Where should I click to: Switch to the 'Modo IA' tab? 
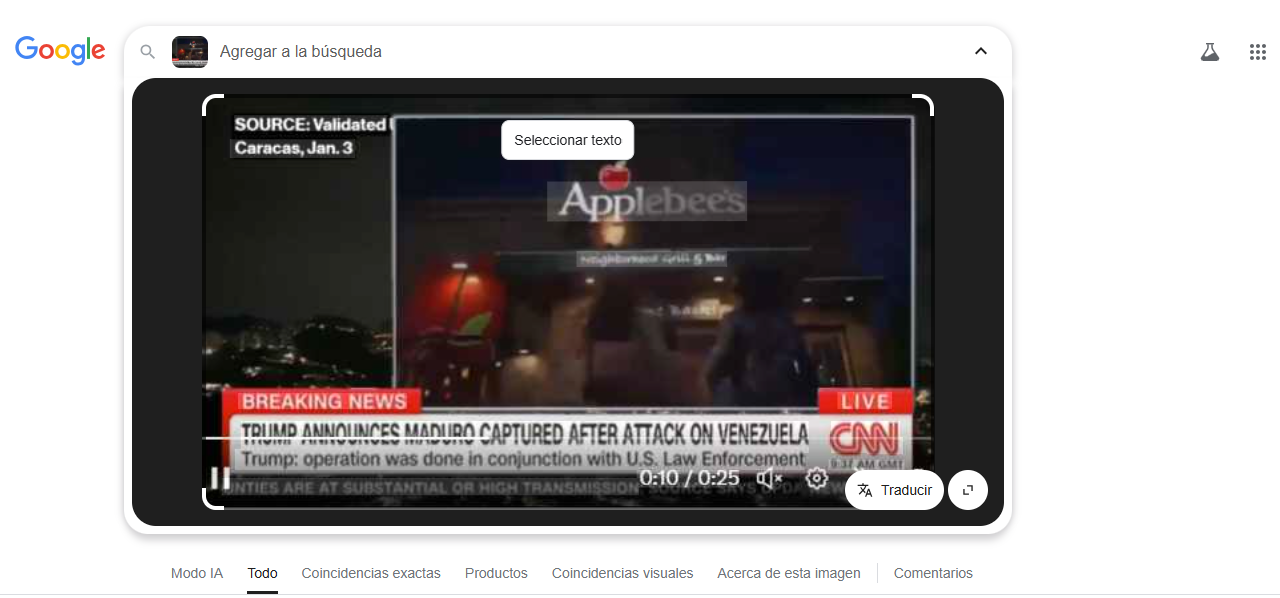tap(197, 573)
